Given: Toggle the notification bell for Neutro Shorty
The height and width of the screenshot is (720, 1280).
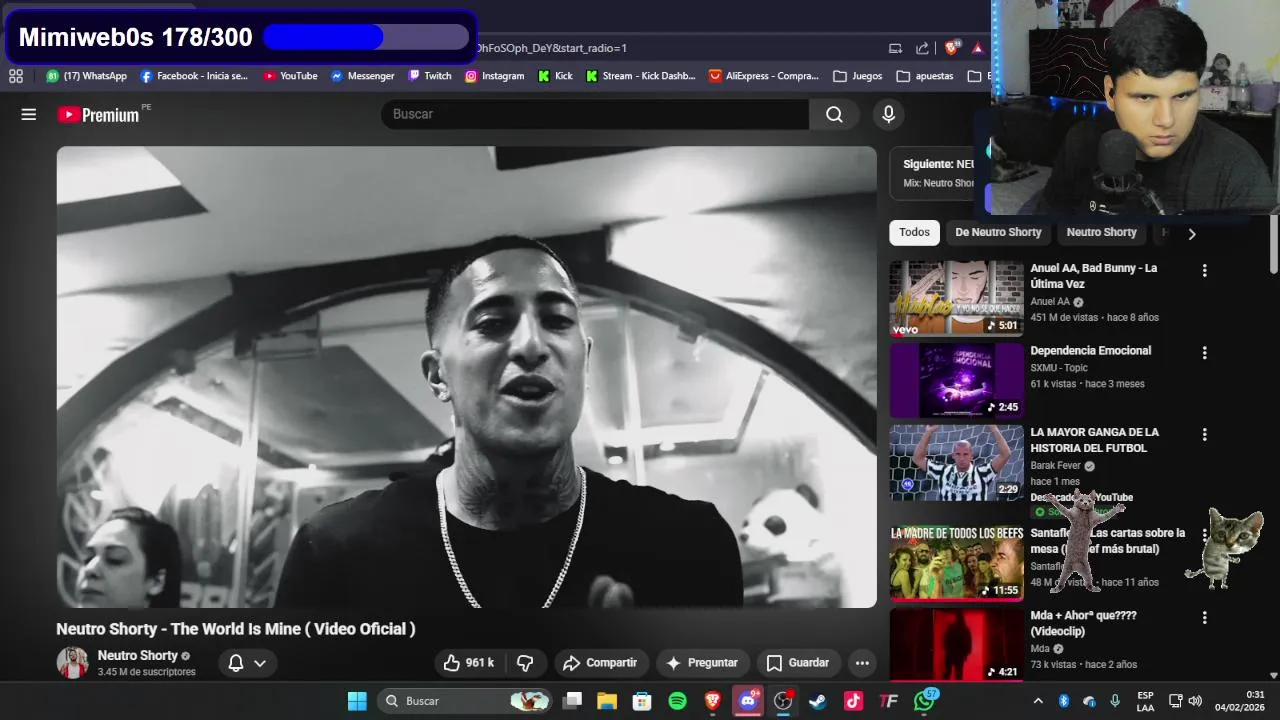Looking at the screenshot, I should (x=236, y=663).
